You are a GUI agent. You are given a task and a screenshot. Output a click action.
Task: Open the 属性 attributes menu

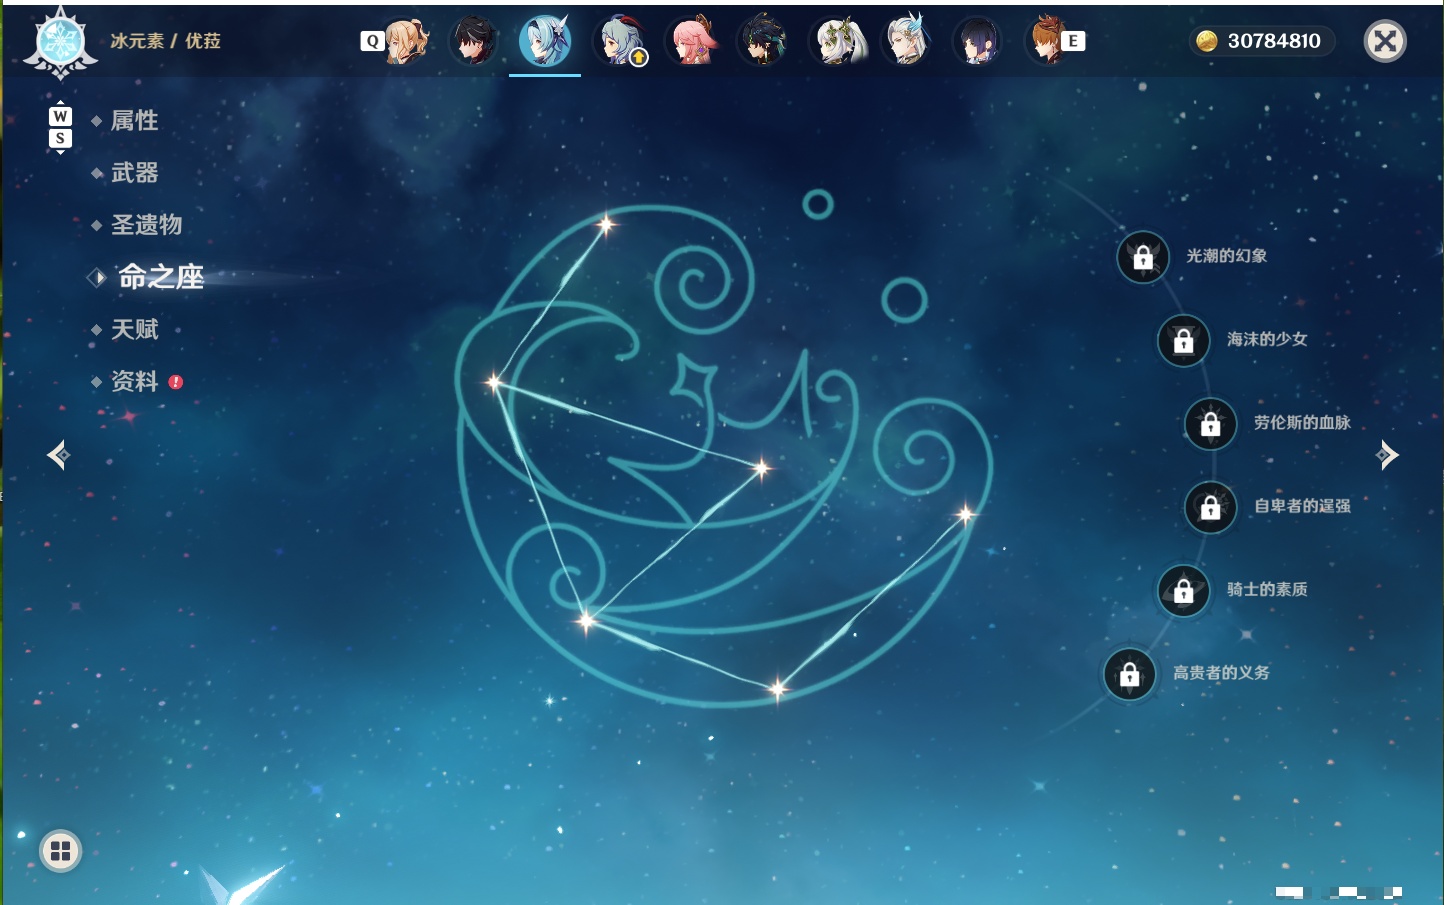pyautogui.click(x=134, y=121)
